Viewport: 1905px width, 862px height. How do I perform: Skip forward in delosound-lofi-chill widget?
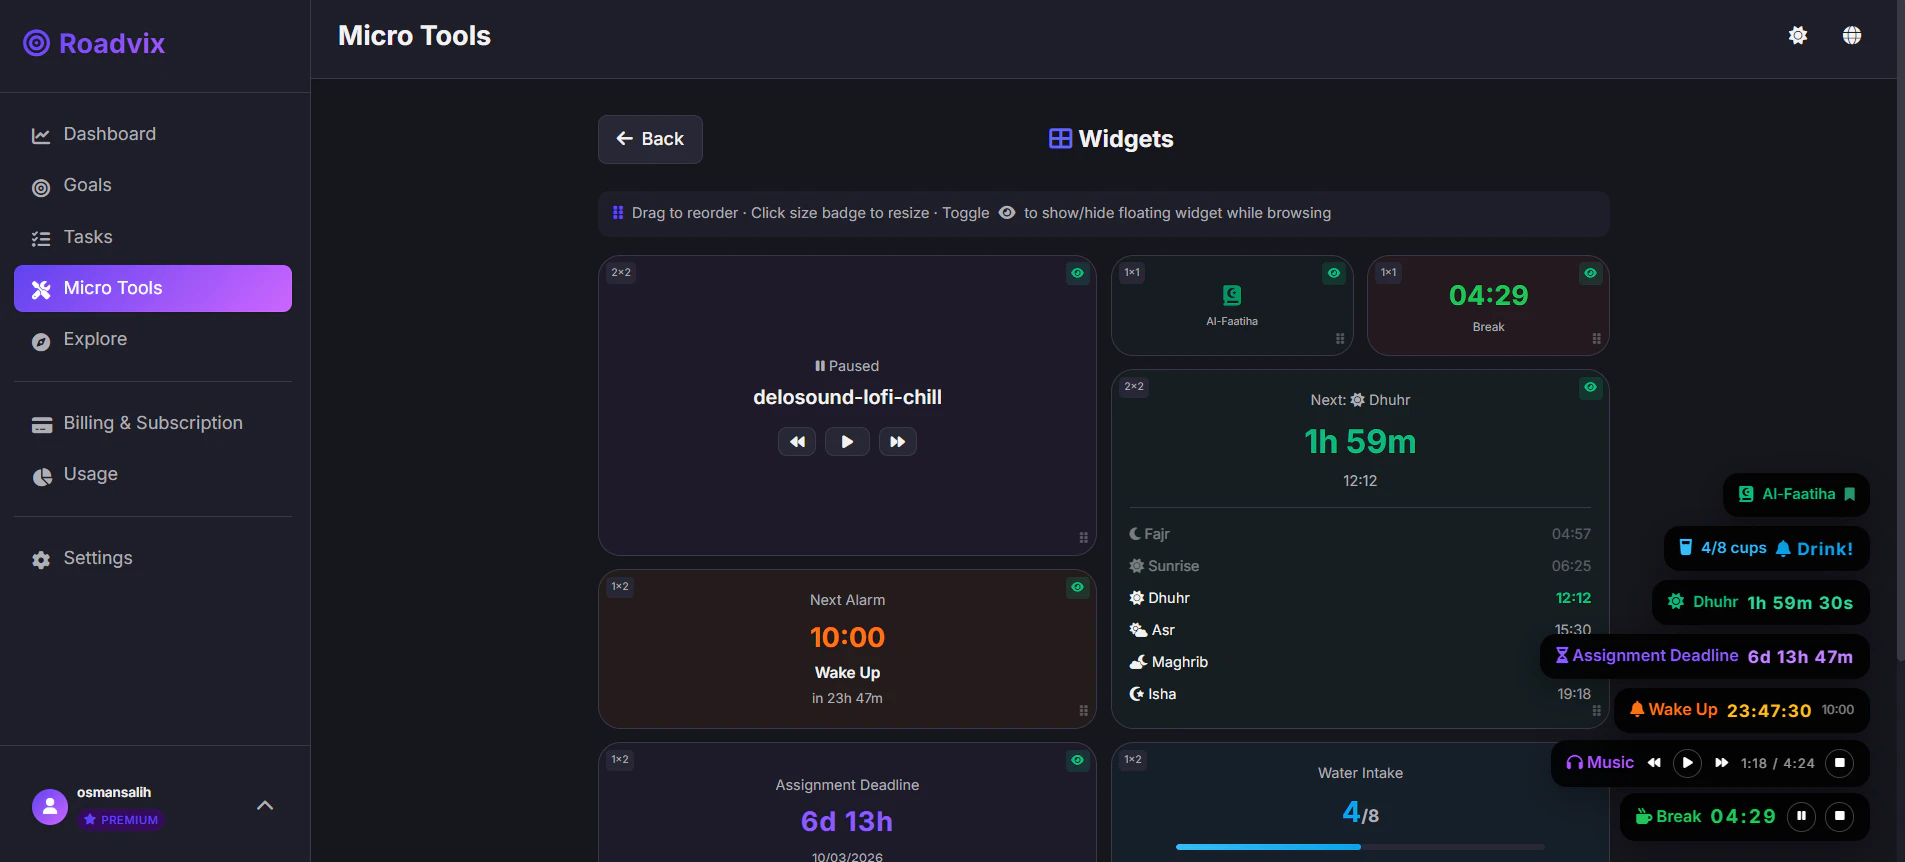(898, 442)
